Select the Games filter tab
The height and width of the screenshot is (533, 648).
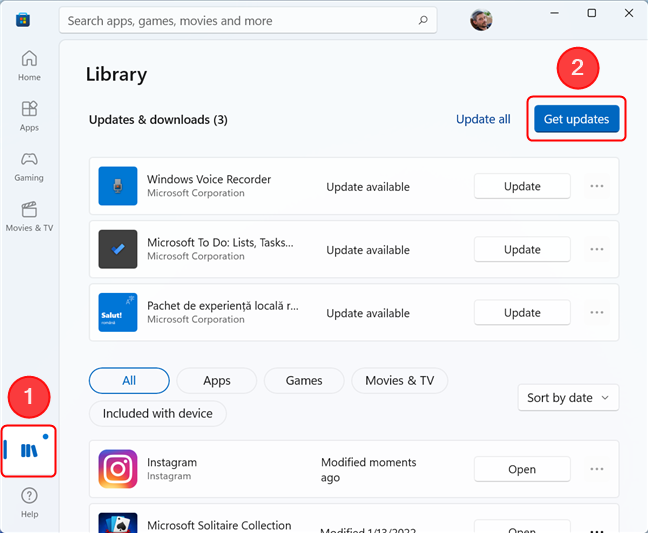[x=304, y=381]
